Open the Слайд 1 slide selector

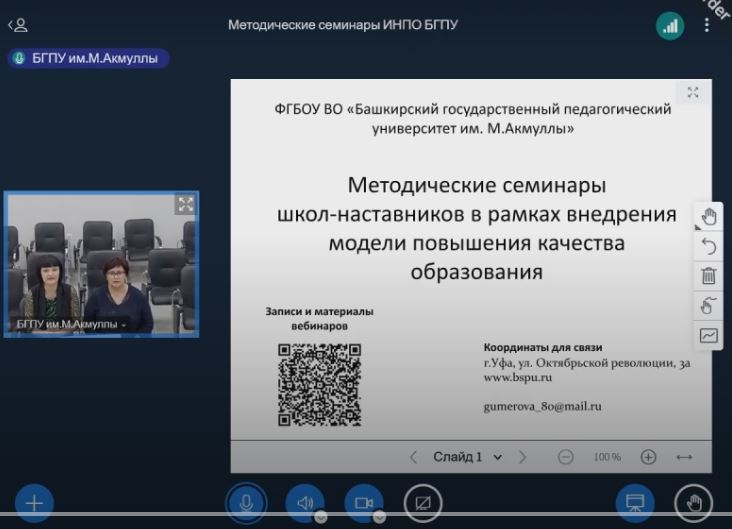point(467,457)
